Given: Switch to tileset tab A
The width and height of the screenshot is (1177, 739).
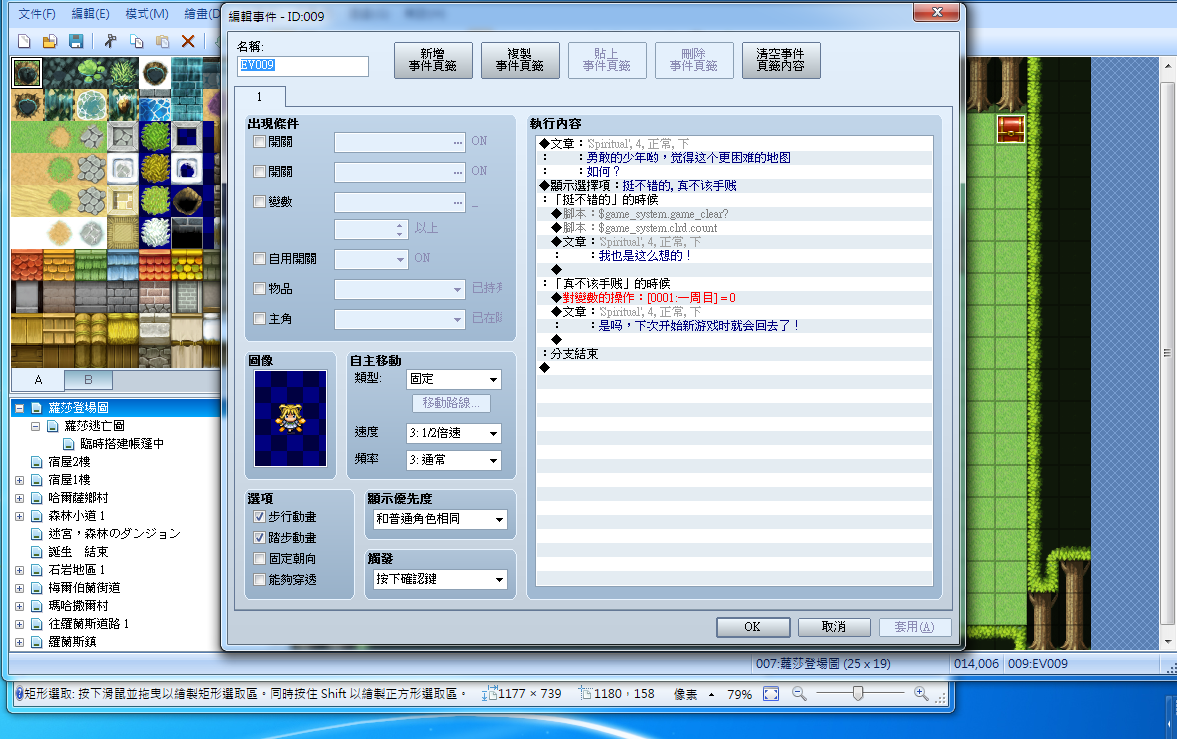Looking at the screenshot, I should (x=38, y=380).
